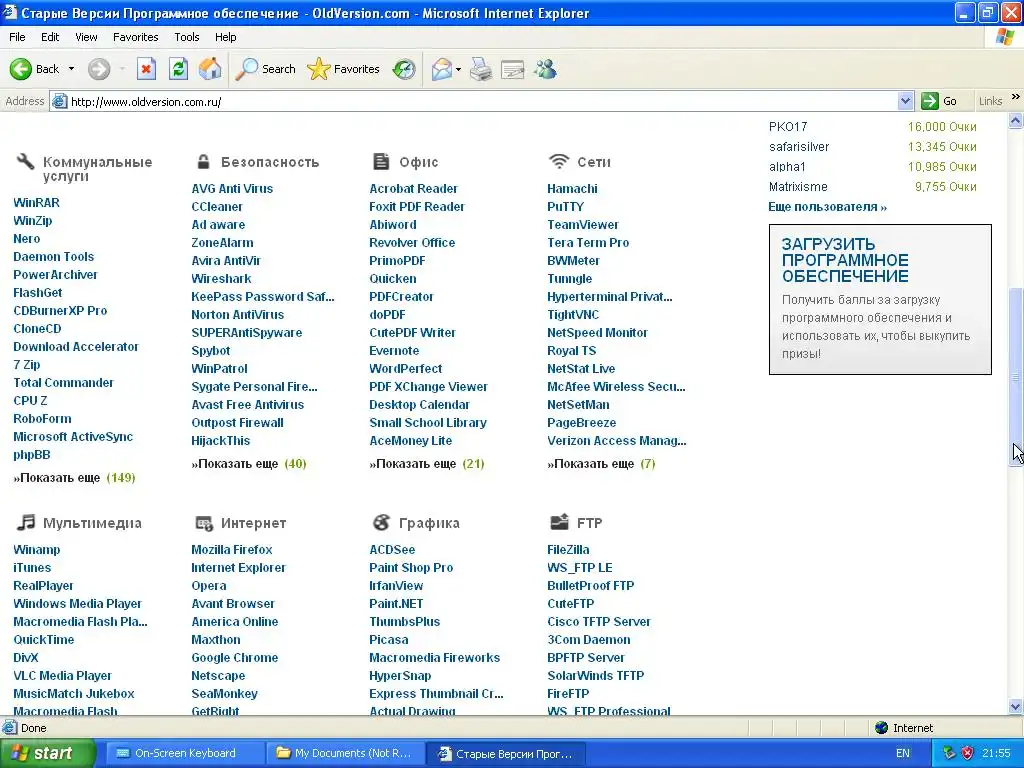This screenshot has height=768, width=1024.
Task: Click the Edit toolbar icon beside Print
Action: tap(513, 69)
